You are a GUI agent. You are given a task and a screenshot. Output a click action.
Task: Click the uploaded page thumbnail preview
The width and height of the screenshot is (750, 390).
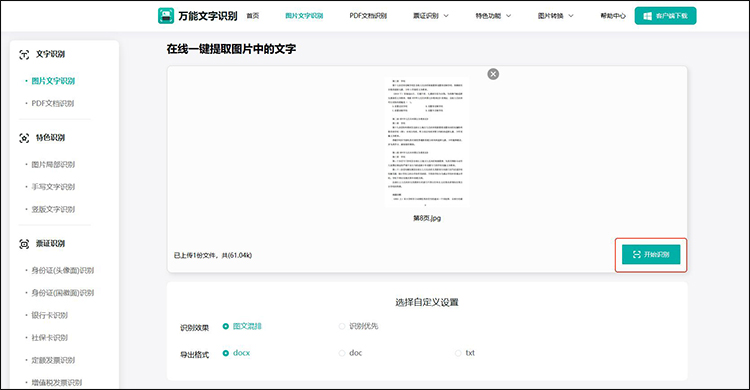(x=427, y=142)
